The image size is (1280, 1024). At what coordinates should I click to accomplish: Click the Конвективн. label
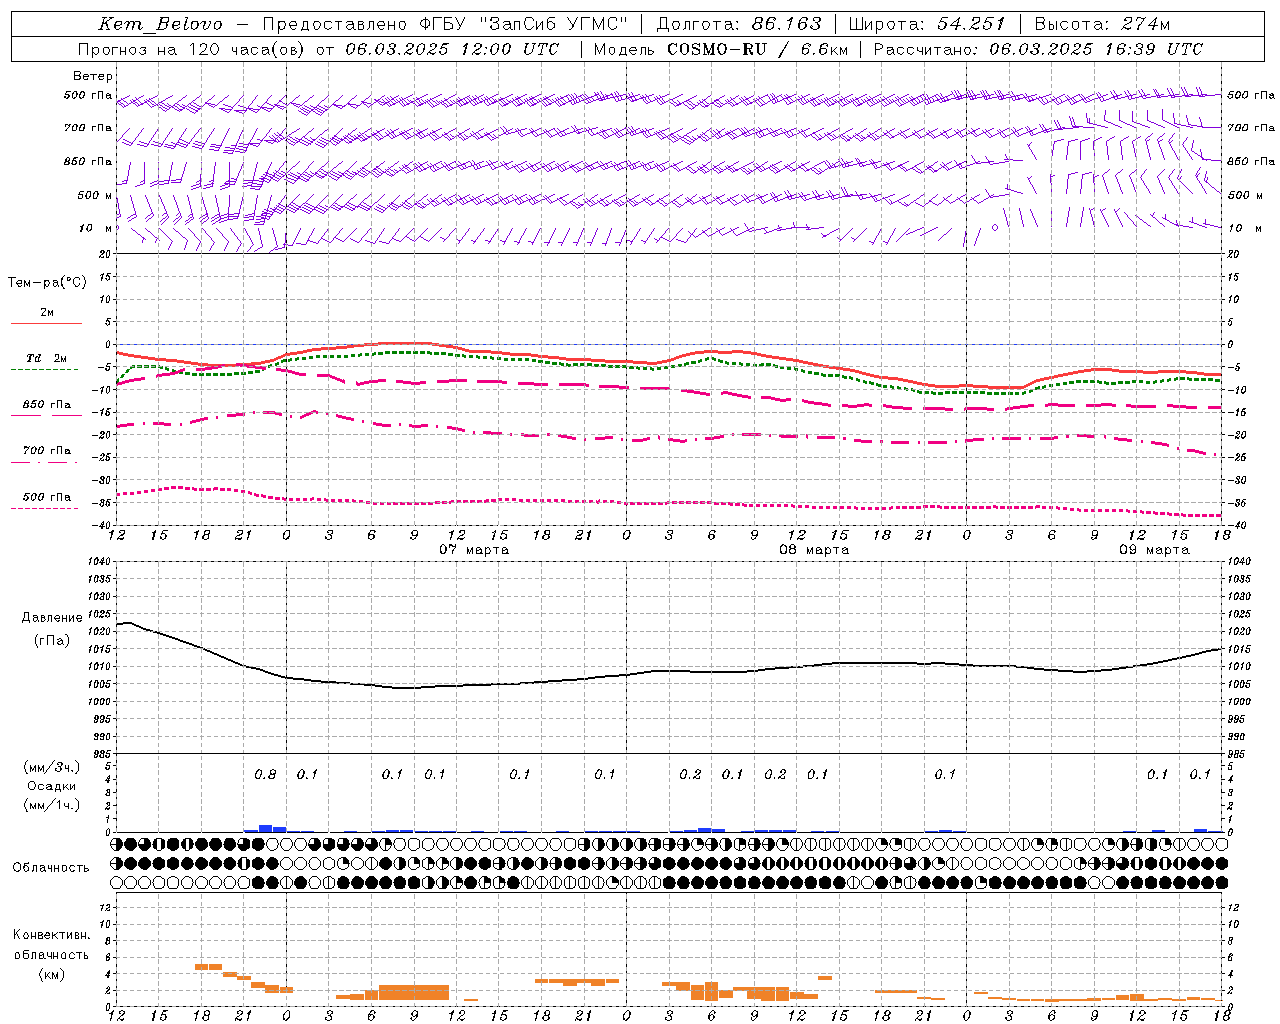pos(51,935)
